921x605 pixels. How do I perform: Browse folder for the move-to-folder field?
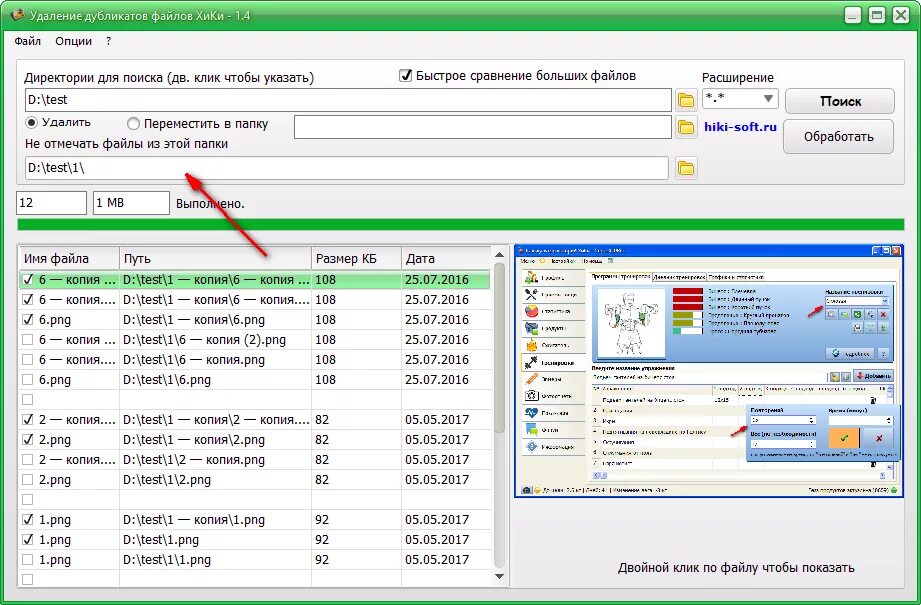coord(685,127)
